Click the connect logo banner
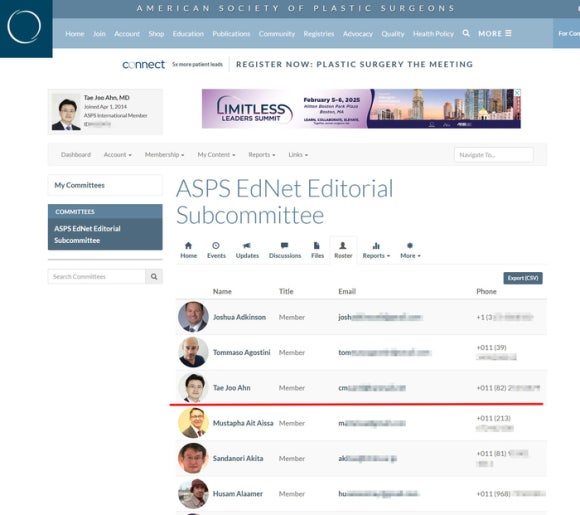The image size is (580, 515). click(x=144, y=64)
